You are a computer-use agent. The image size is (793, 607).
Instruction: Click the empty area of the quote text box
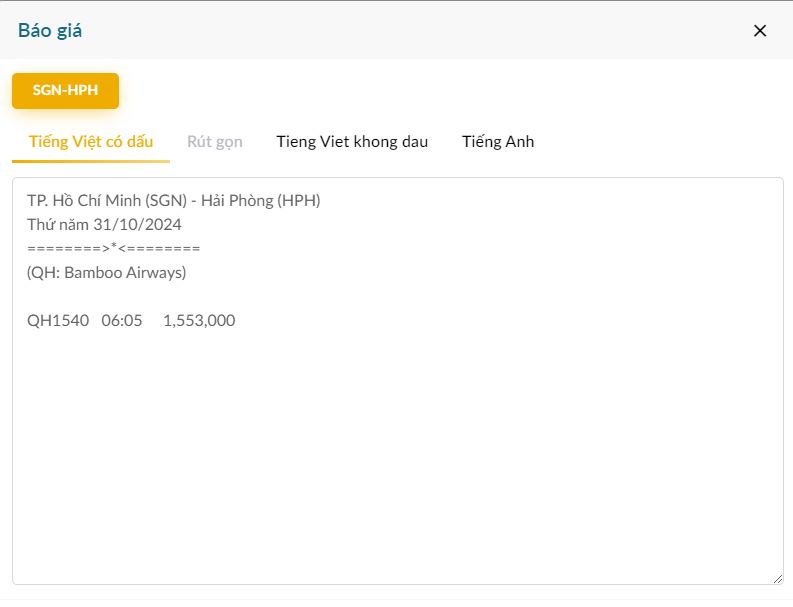[x=400, y=450]
